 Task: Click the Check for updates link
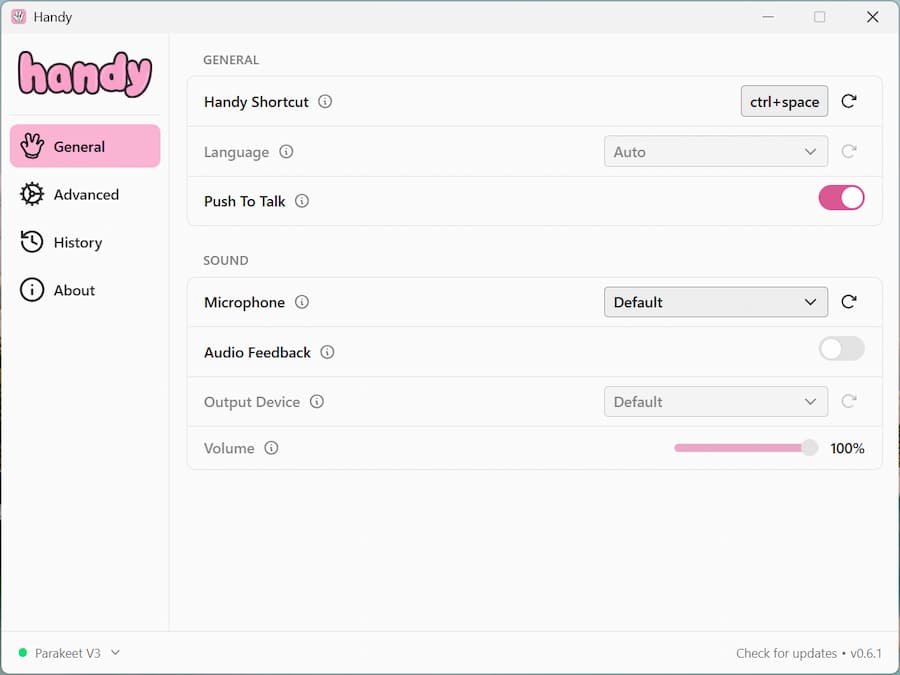(786, 653)
